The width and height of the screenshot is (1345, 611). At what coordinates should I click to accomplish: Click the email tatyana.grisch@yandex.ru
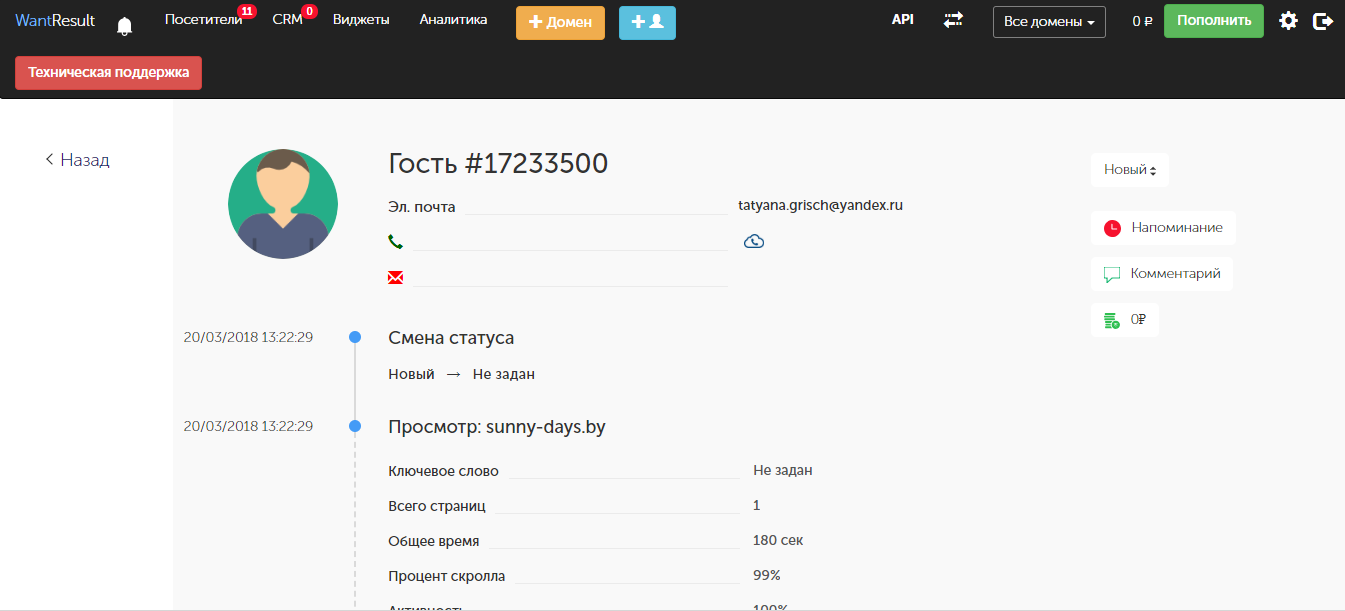pos(821,205)
